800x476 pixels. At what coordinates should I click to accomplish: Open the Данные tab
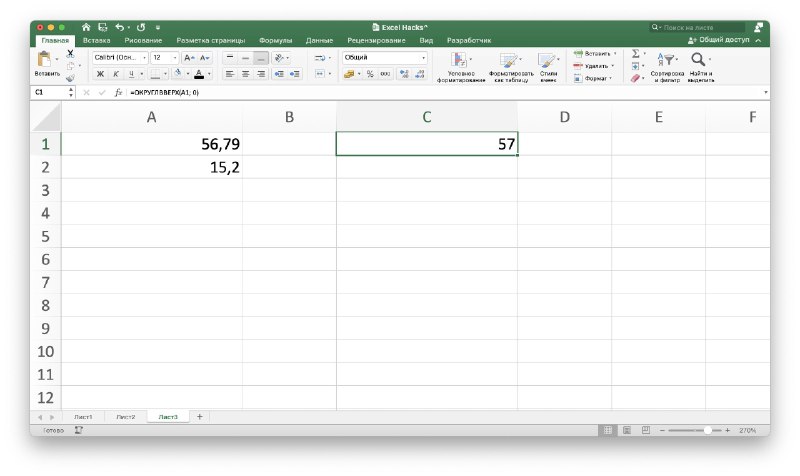point(319,40)
